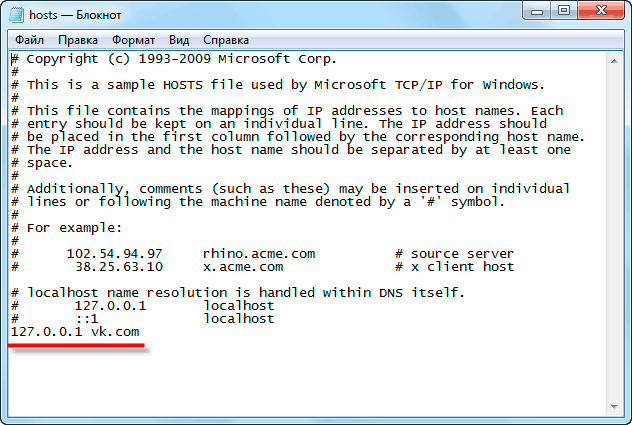
Task: Minimize the hosts Notepad window
Action: coord(537,11)
